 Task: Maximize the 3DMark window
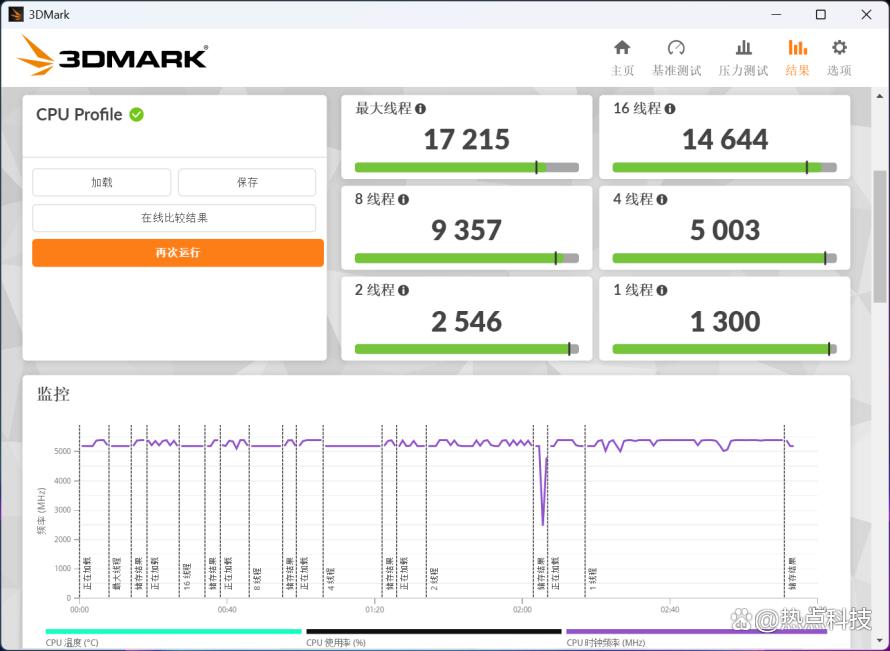[x=821, y=14]
